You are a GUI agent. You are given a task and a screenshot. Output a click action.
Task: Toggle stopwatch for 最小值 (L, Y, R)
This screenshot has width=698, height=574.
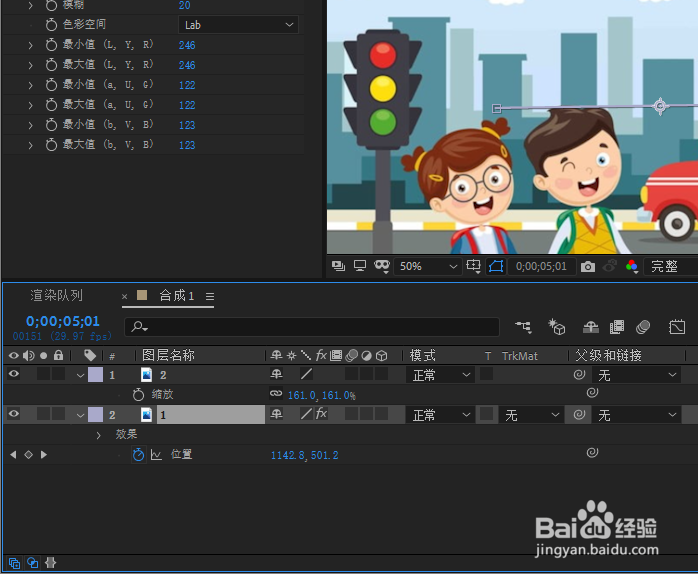pyautogui.click(x=51, y=45)
